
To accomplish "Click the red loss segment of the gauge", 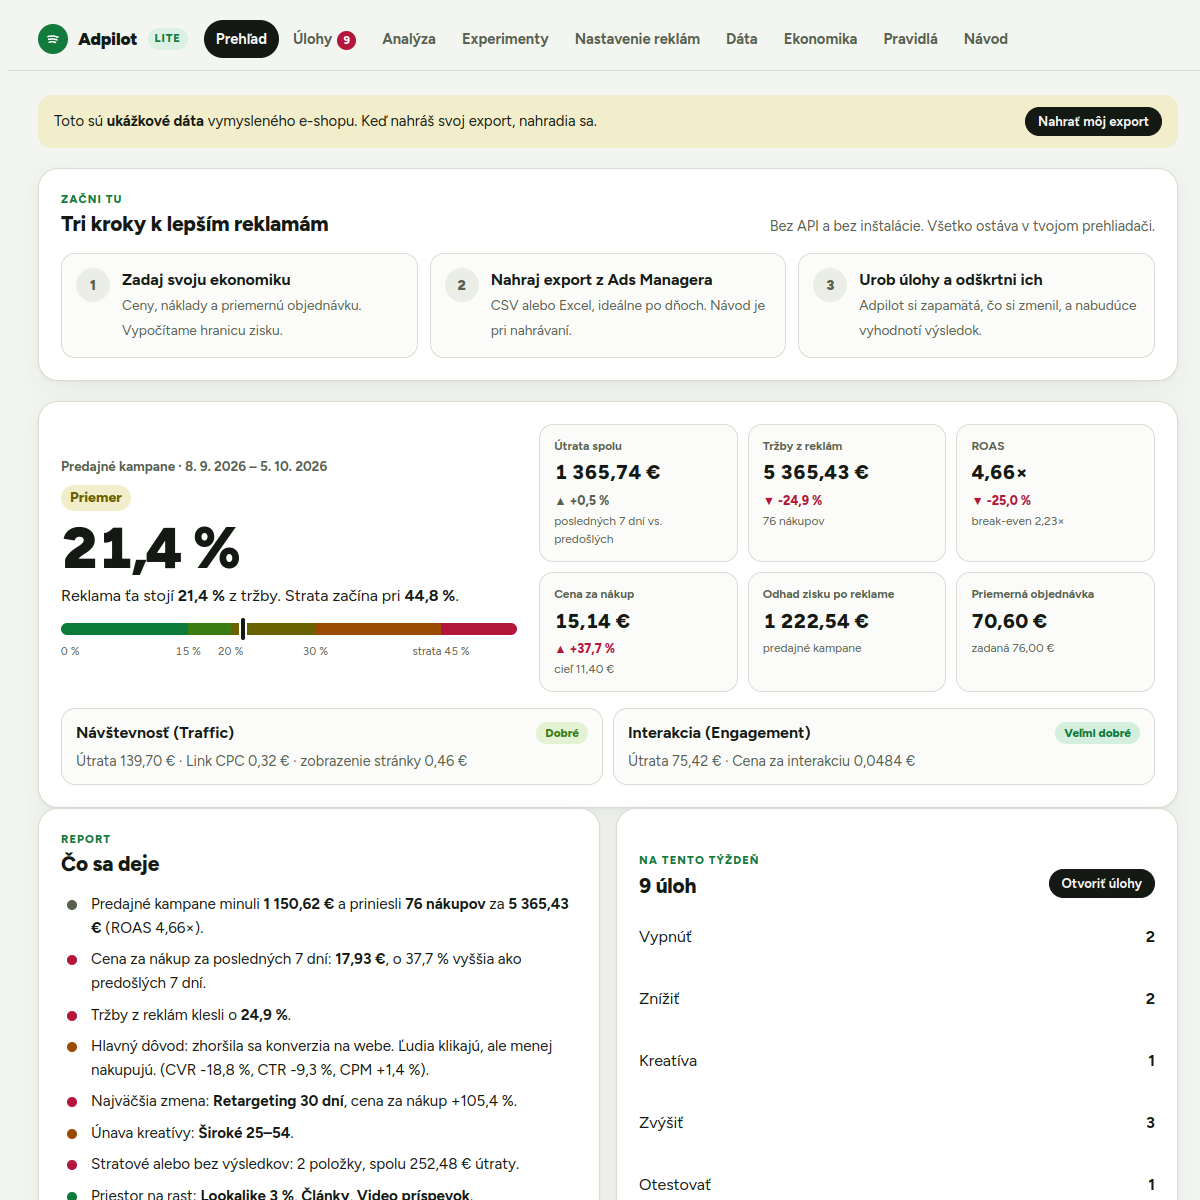I will tap(479, 629).
